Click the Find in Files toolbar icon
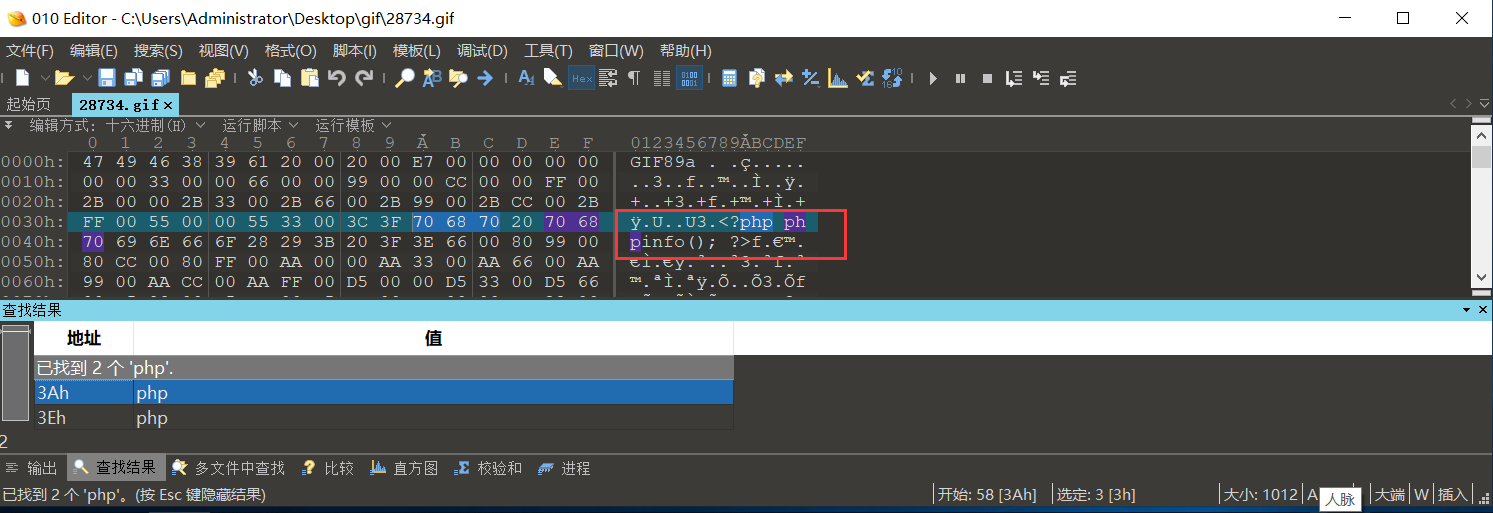The height and width of the screenshot is (513, 1493). click(x=458, y=78)
